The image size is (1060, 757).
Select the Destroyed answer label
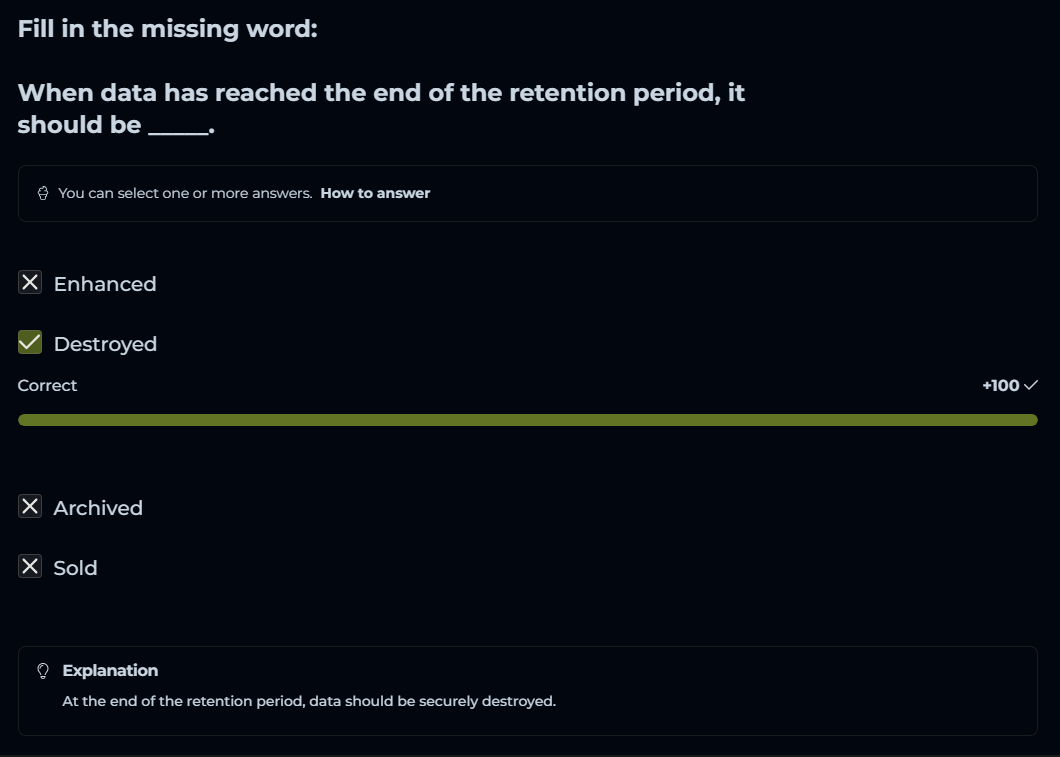pyautogui.click(x=105, y=344)
